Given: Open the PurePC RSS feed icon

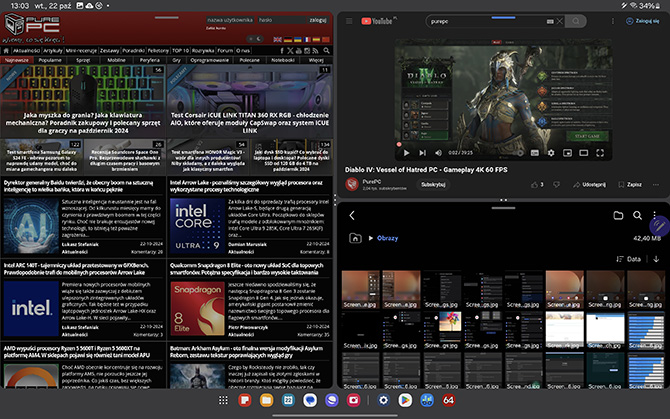Looking at the screenshot, I should click(315, 50).
